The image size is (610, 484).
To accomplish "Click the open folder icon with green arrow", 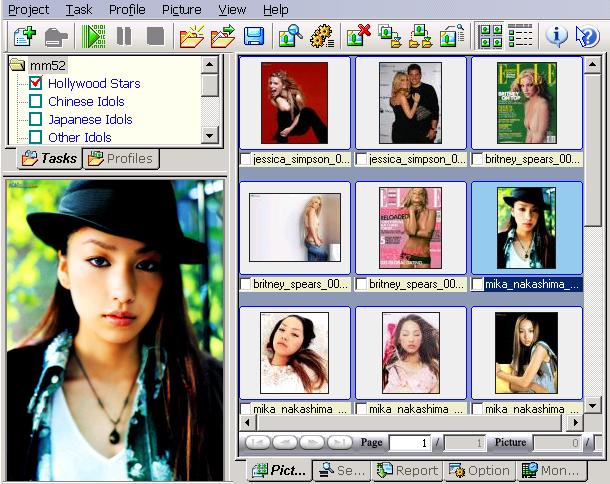I will [x=223, y=36].
